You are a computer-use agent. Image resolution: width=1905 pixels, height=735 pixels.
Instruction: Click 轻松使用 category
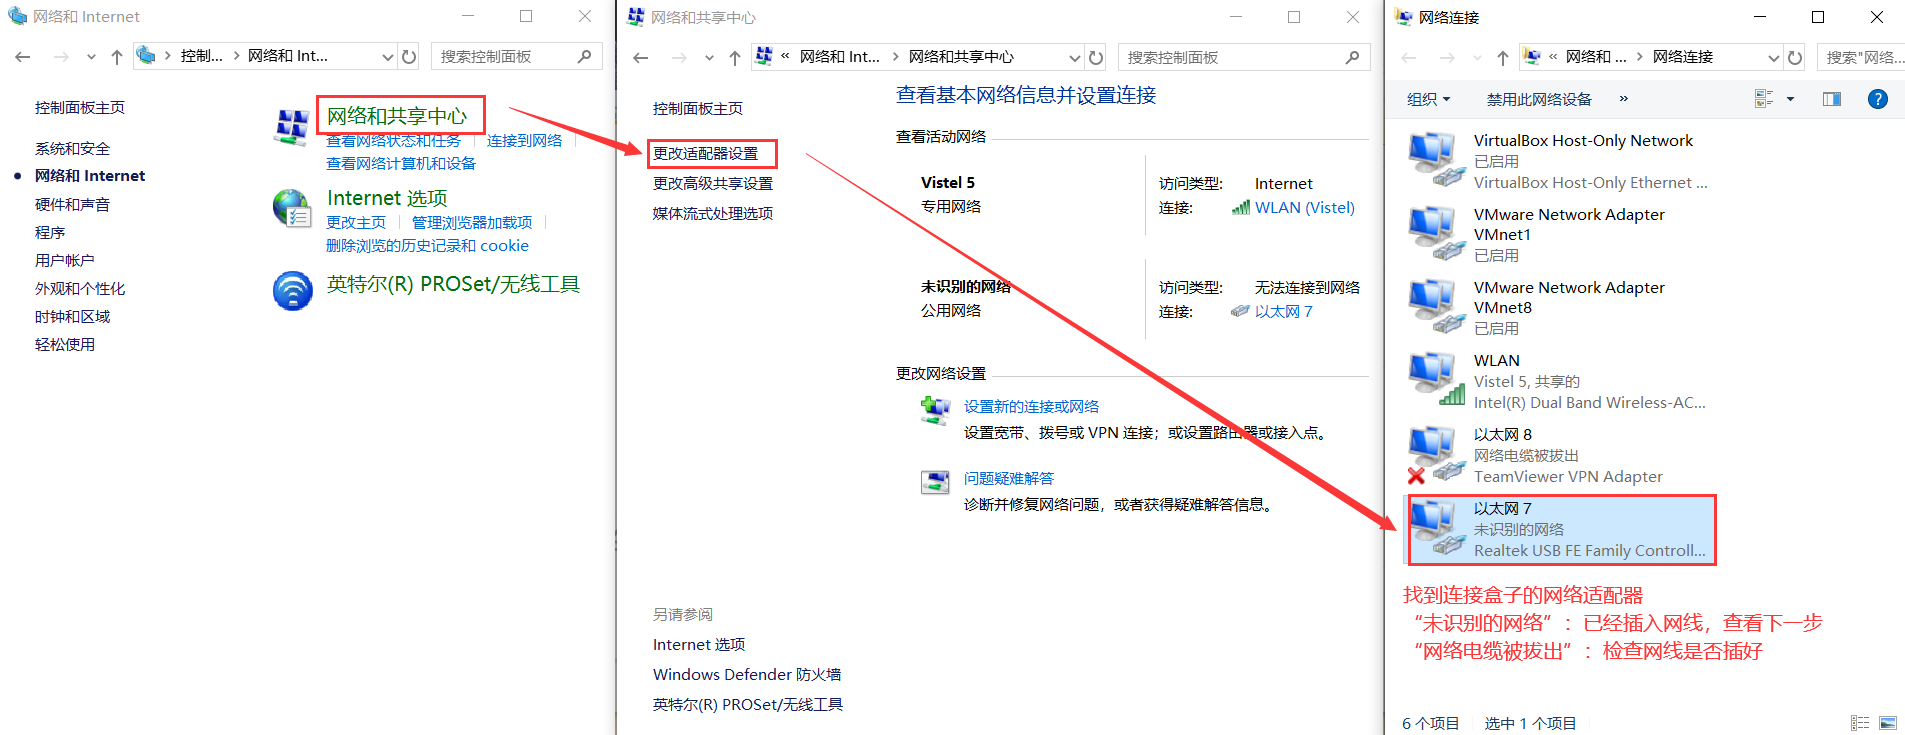pyautogui.click(x=65, y=344)
